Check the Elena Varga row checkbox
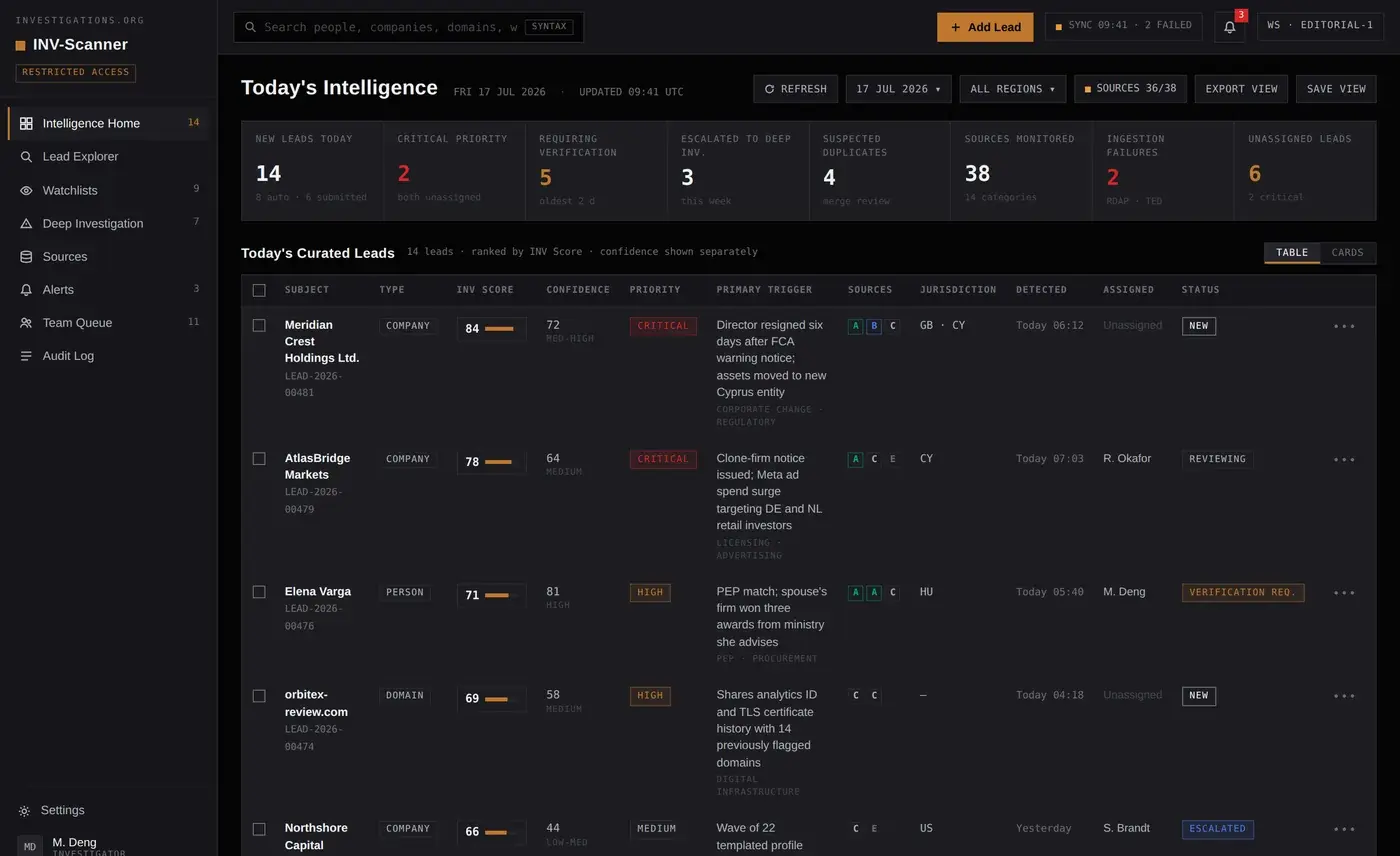 tap(259, 592)
